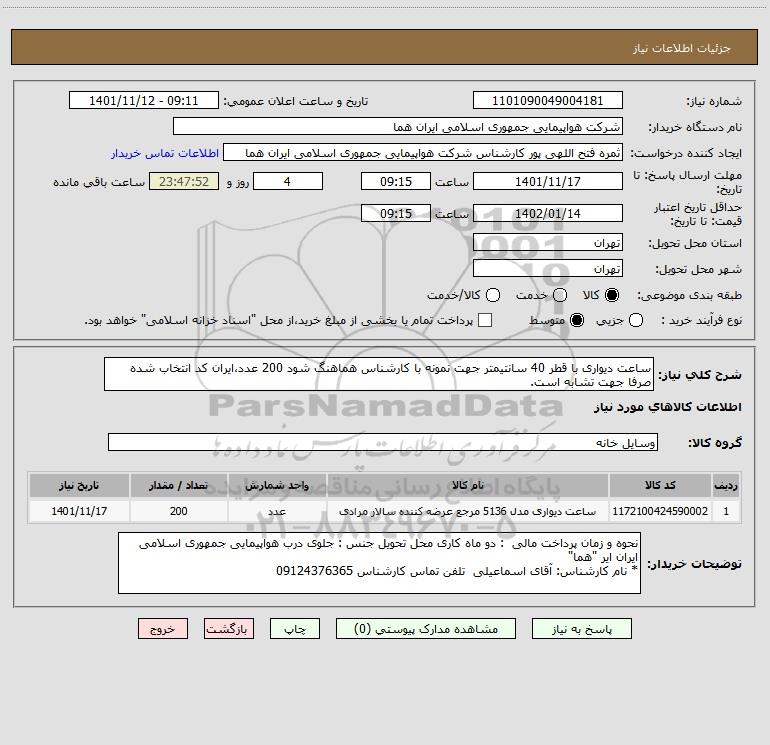Click the announcement date field 1401/11/12 - 09:11

coord(144,101)
